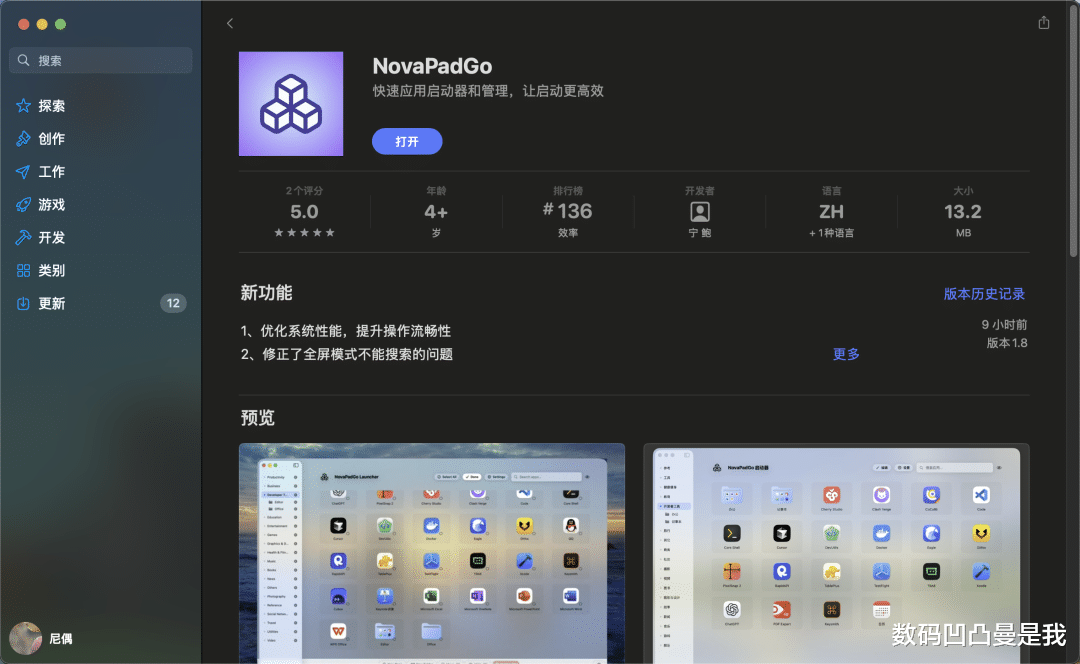Click the #136 ranking value

pos(568,211)
